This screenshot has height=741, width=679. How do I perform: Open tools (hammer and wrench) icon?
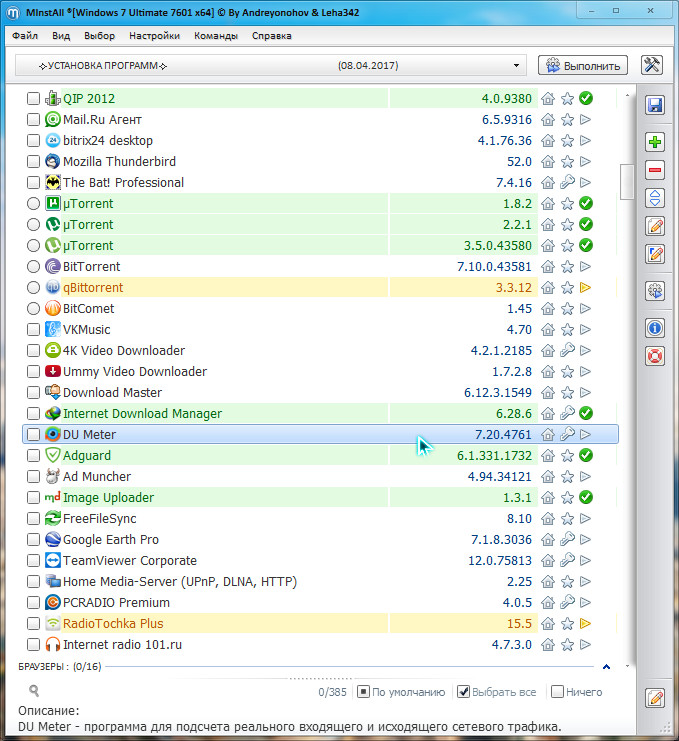click(652, 65)
